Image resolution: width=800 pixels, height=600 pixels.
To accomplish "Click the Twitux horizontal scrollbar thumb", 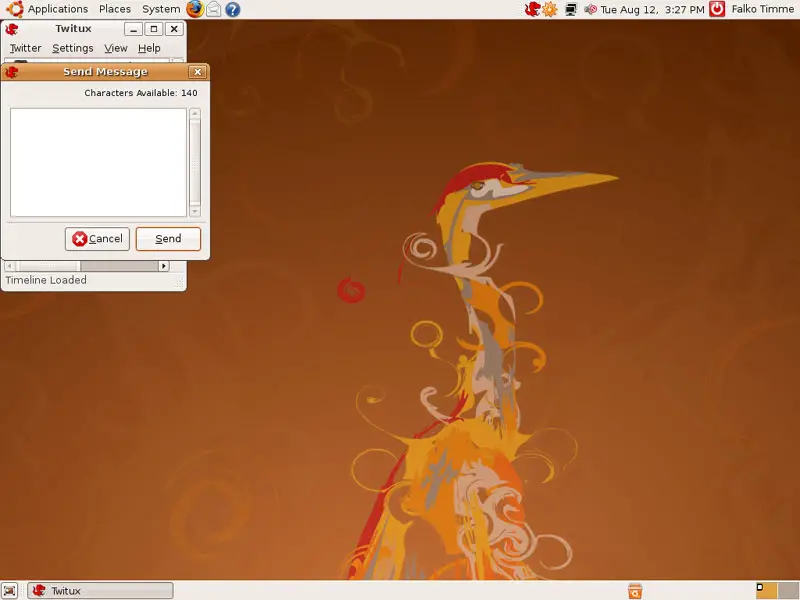I will 47,266.
